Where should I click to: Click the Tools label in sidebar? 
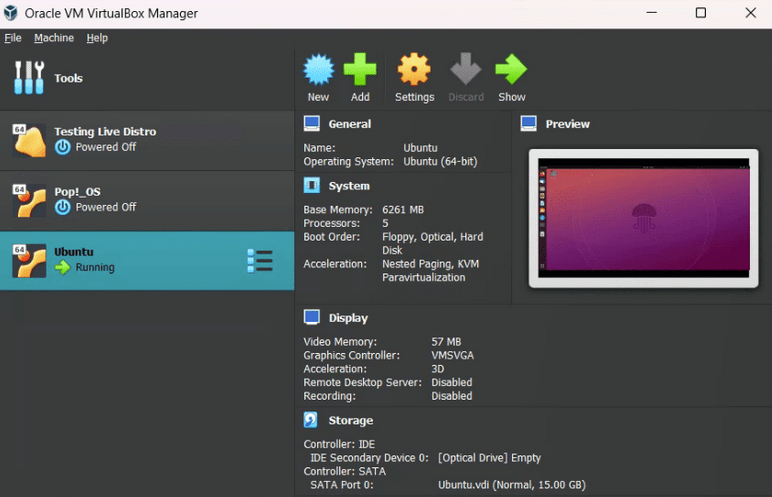(x=68, y=78)
